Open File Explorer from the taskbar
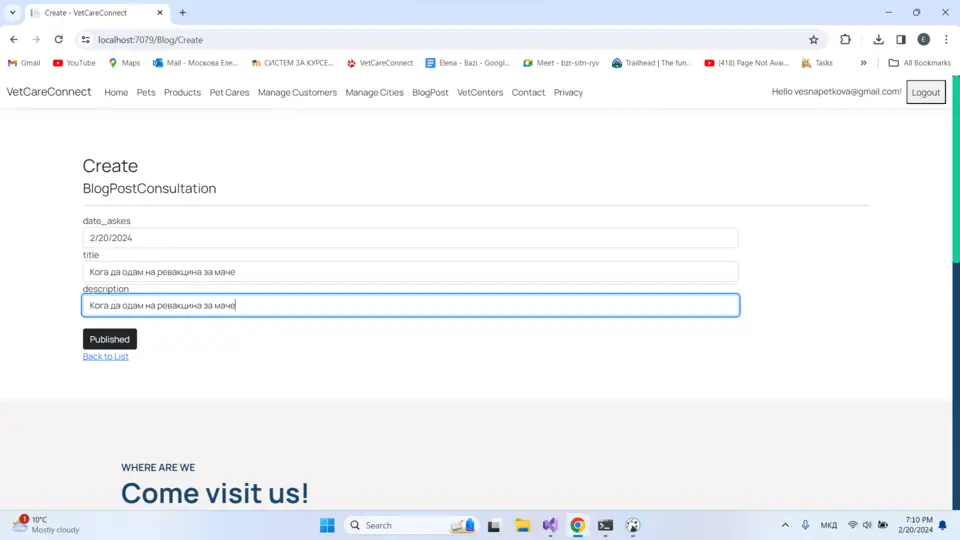 tap(522, 525)
